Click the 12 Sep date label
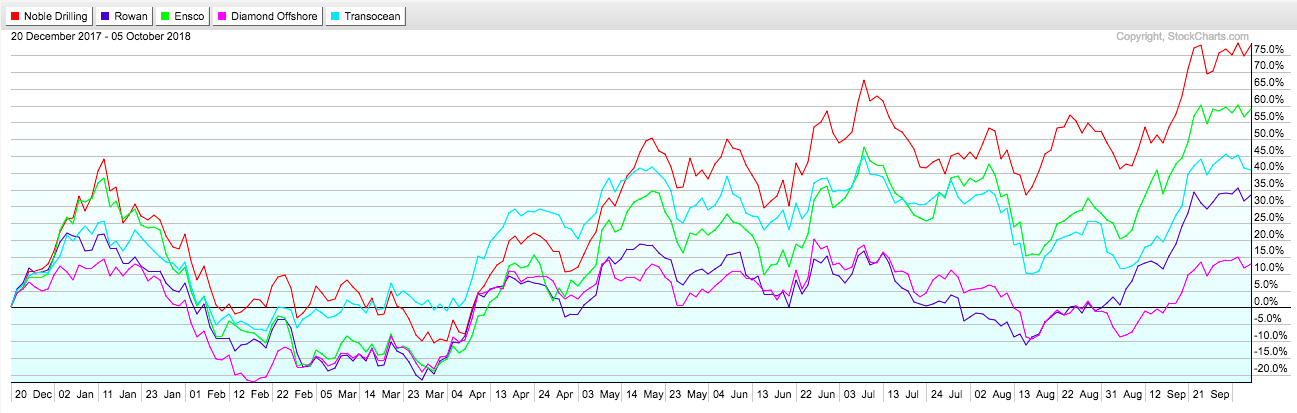The width and height of the screenshot is (1297, 413). pyautogui.click(x=1166, y=395)
